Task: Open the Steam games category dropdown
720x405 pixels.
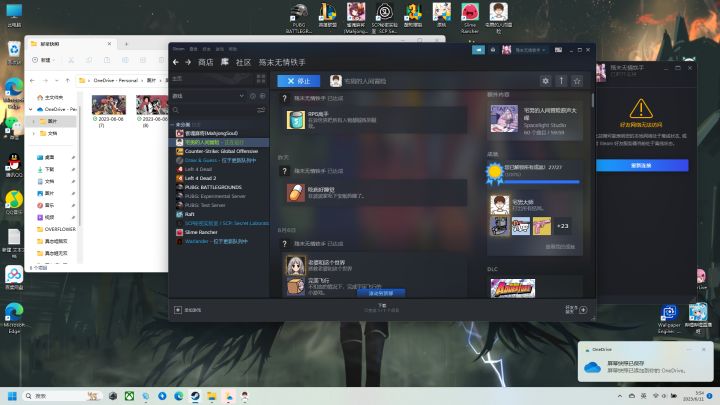Action: click(208, 96)
